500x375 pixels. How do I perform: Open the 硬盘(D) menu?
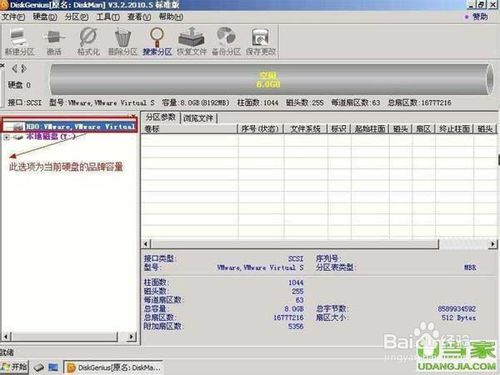[45, 17]
